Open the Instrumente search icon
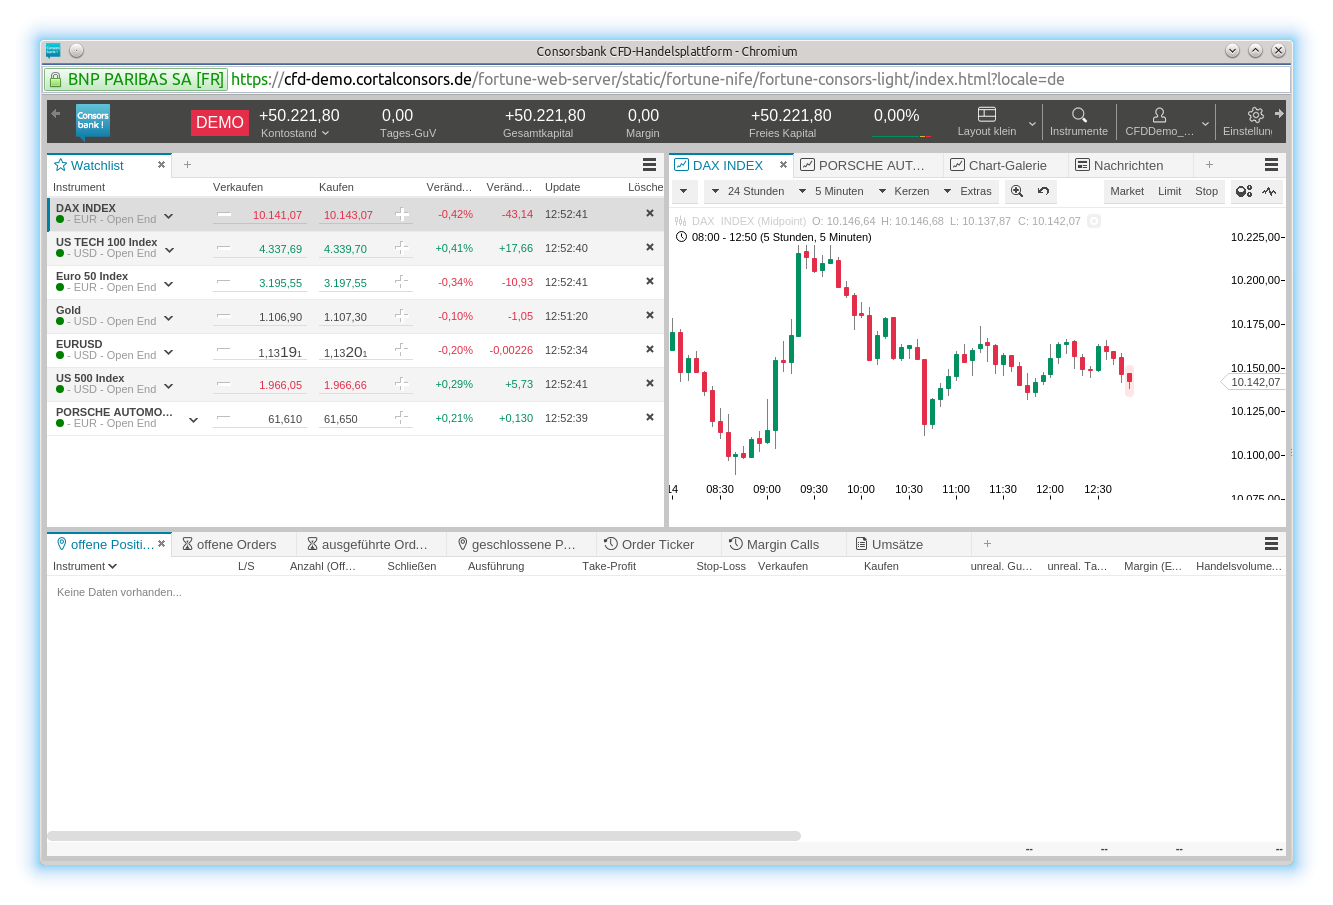 point(1078,115)
